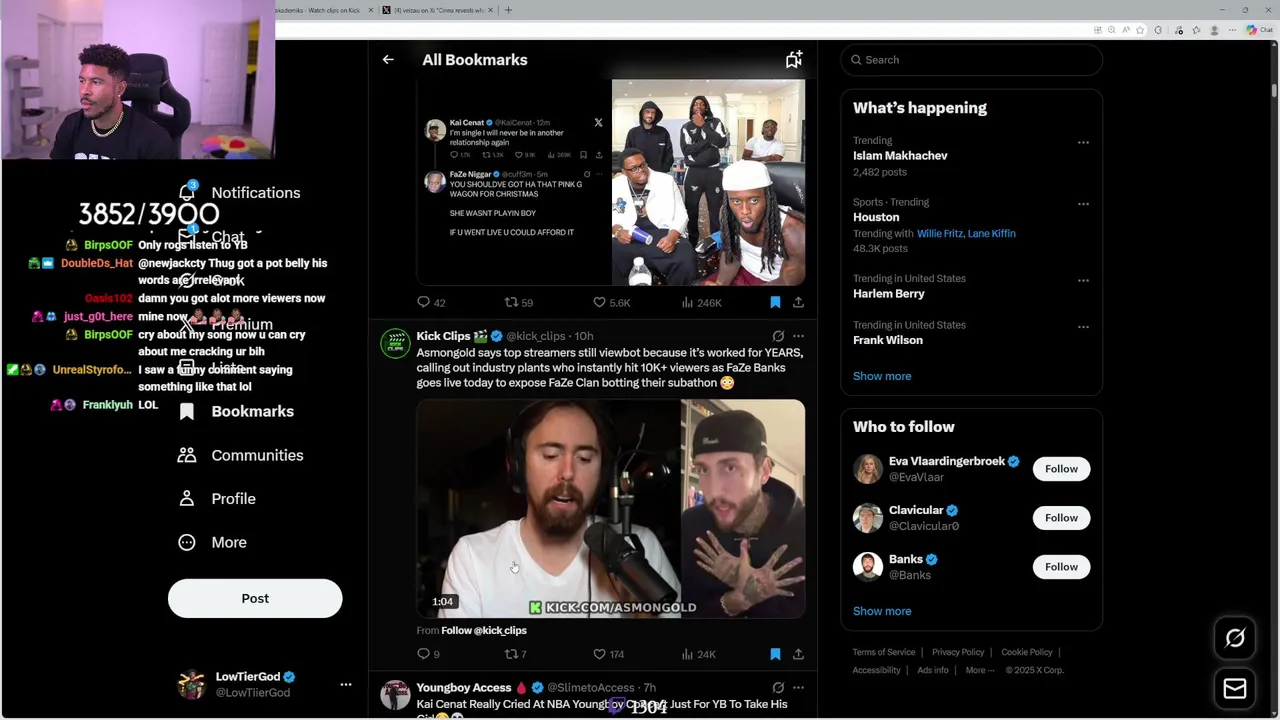This screenshot has height=720, width=1280.
Task: Open Grok icon on Kick Clips post
Action: click(x=778, y=336)
